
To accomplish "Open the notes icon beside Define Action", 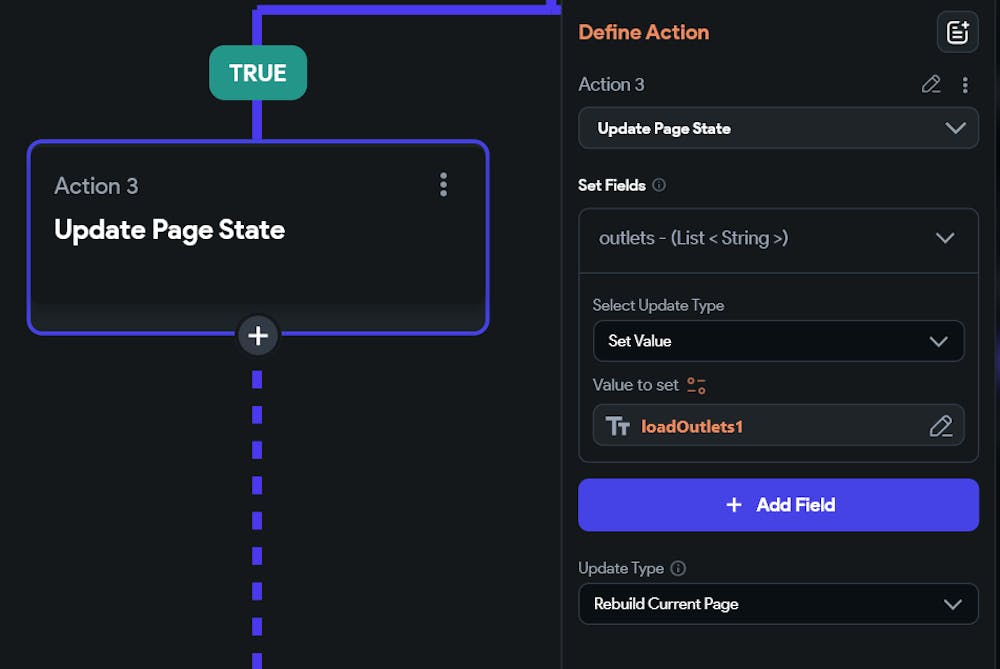I will point(957,33).
